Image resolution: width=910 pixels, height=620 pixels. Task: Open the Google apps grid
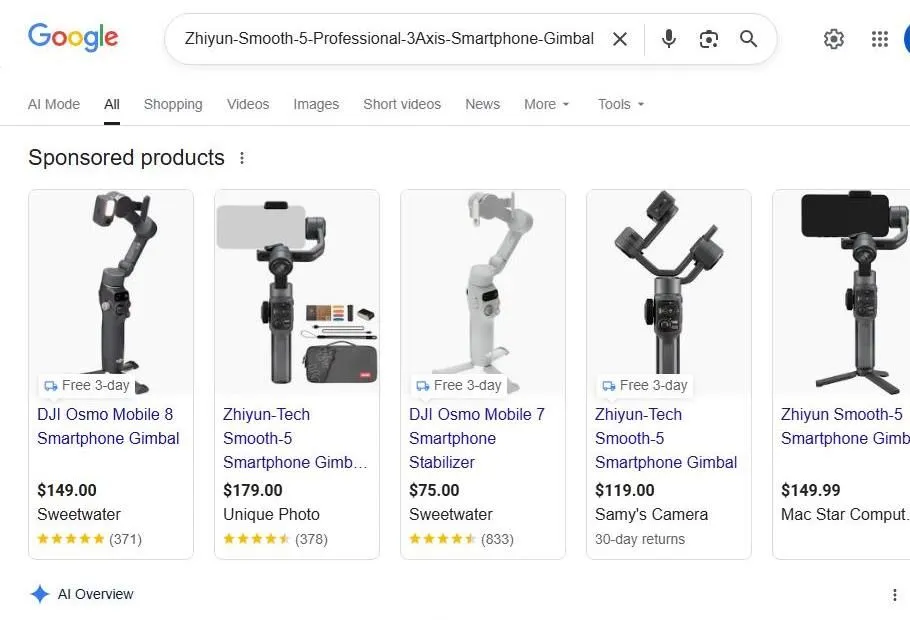879,38
